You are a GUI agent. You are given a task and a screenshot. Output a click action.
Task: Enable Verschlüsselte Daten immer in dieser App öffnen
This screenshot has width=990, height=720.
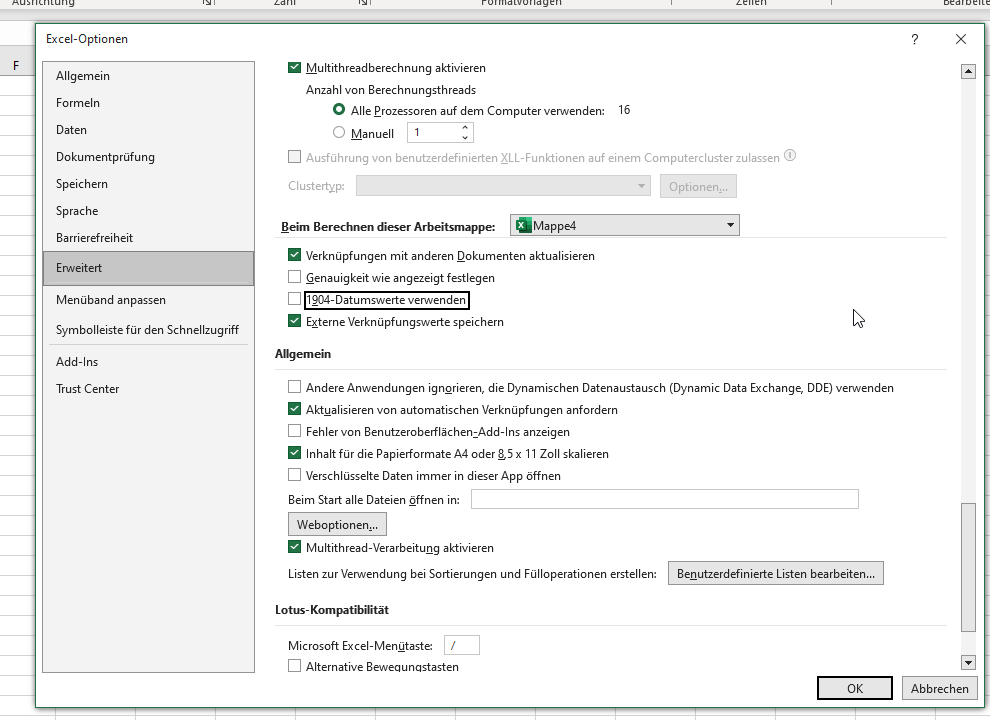pos(294,476)
